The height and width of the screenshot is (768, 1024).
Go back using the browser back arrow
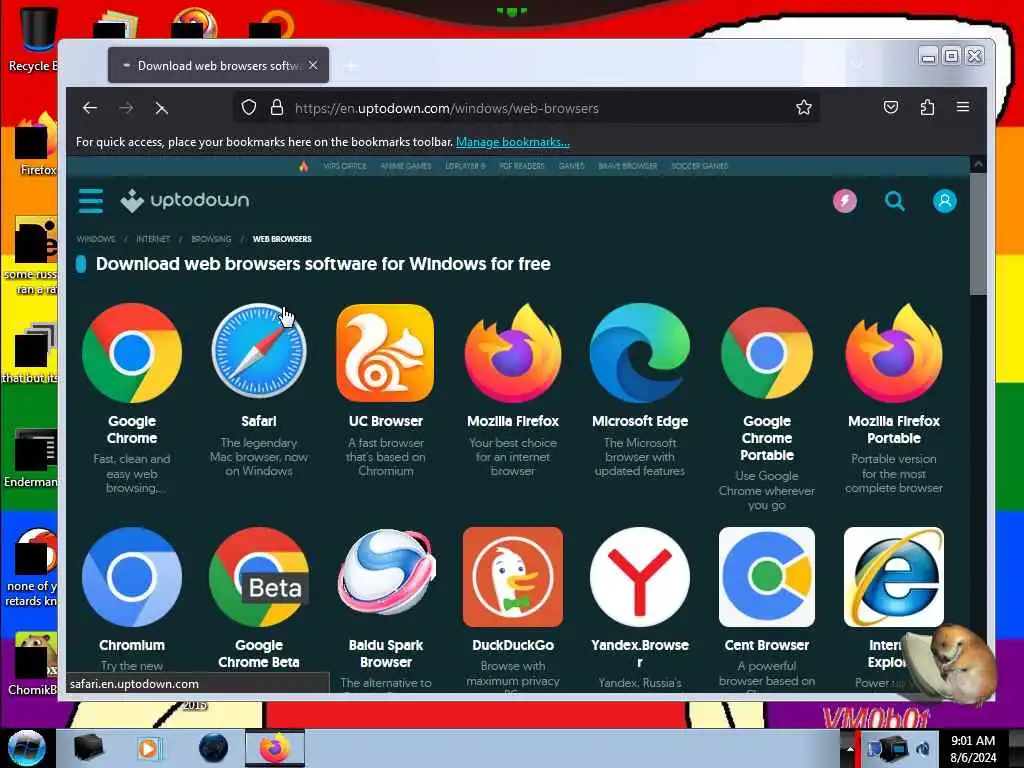point(90,108)
